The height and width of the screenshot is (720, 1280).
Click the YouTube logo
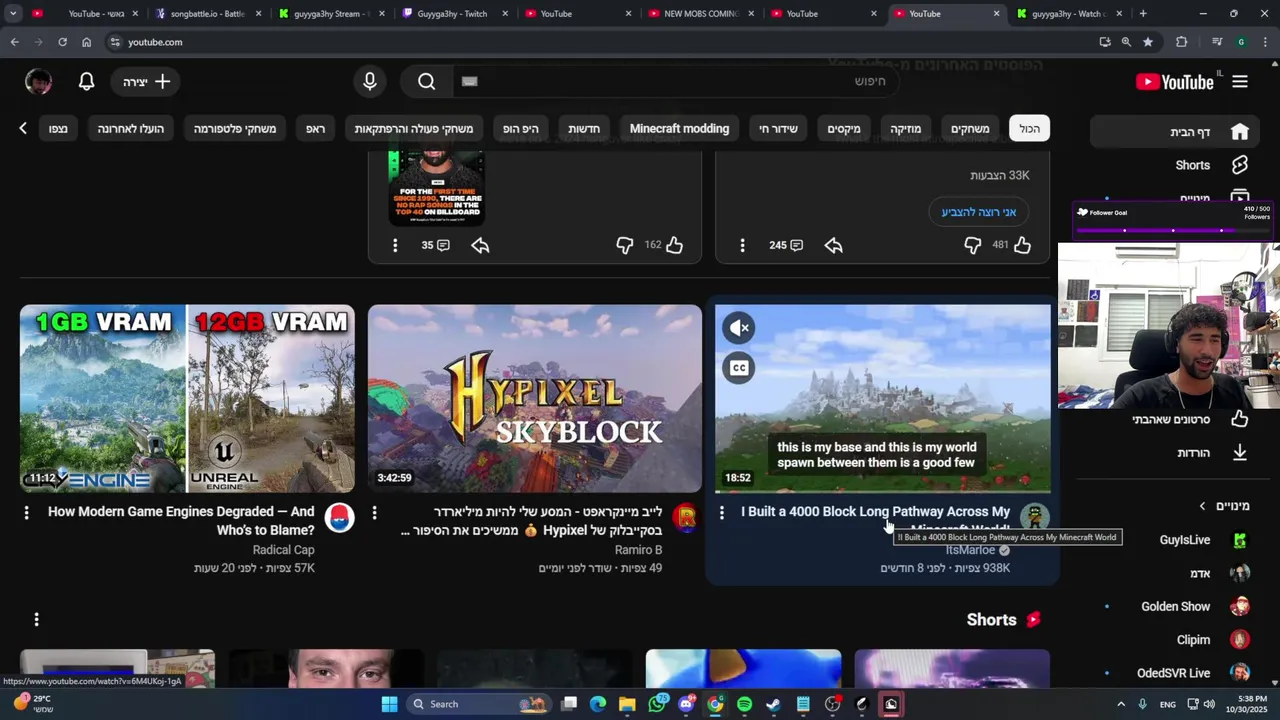[x=1175, y=82]
